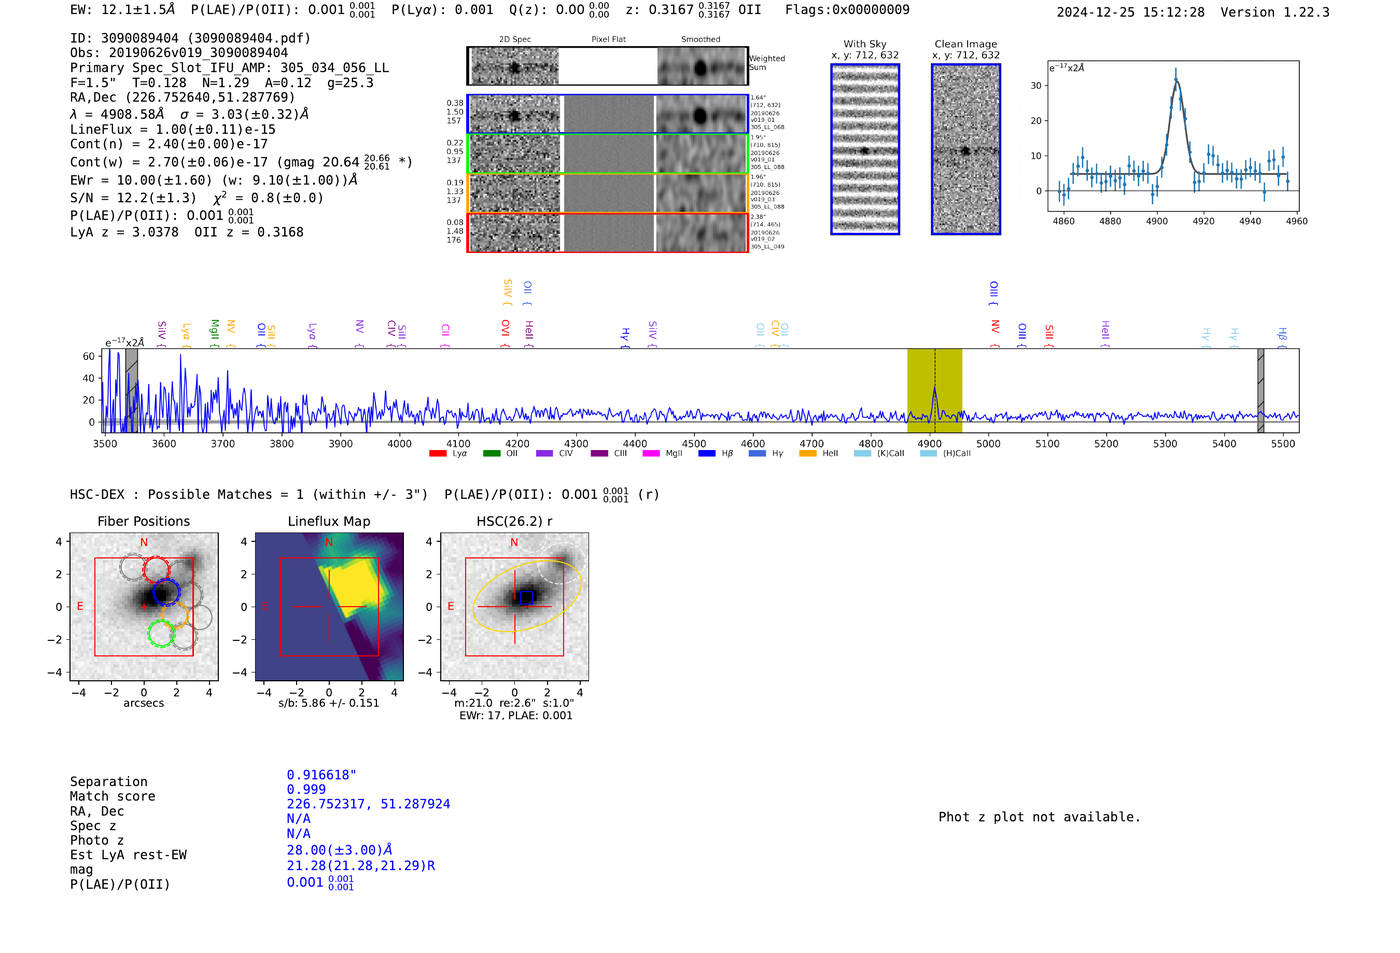The height and width of the screenshot is (953, 1400).
Task: Click the (K)CaII legend swatch
Action: (x=862, y=454)
